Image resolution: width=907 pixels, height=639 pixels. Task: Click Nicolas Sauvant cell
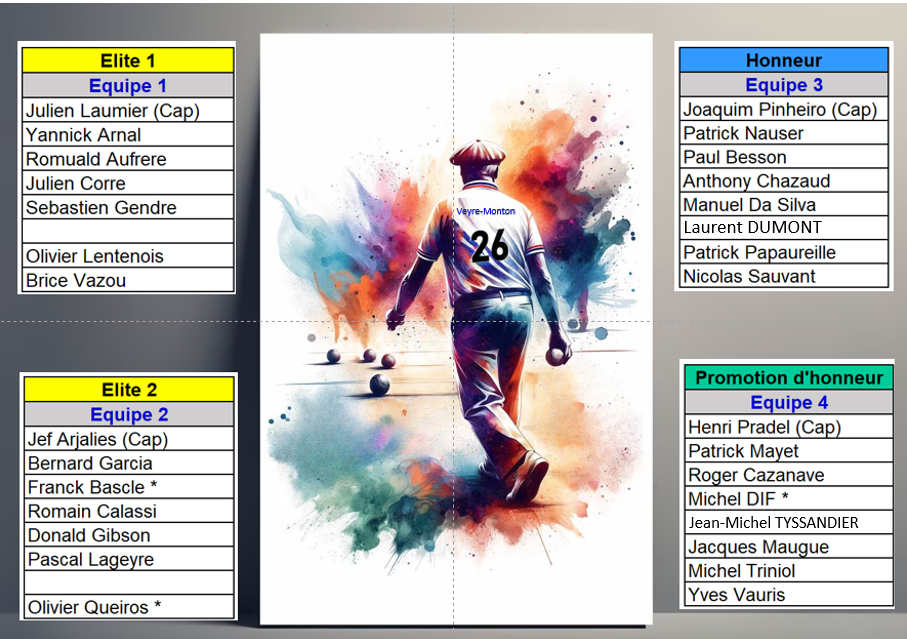tap(784, 276)
